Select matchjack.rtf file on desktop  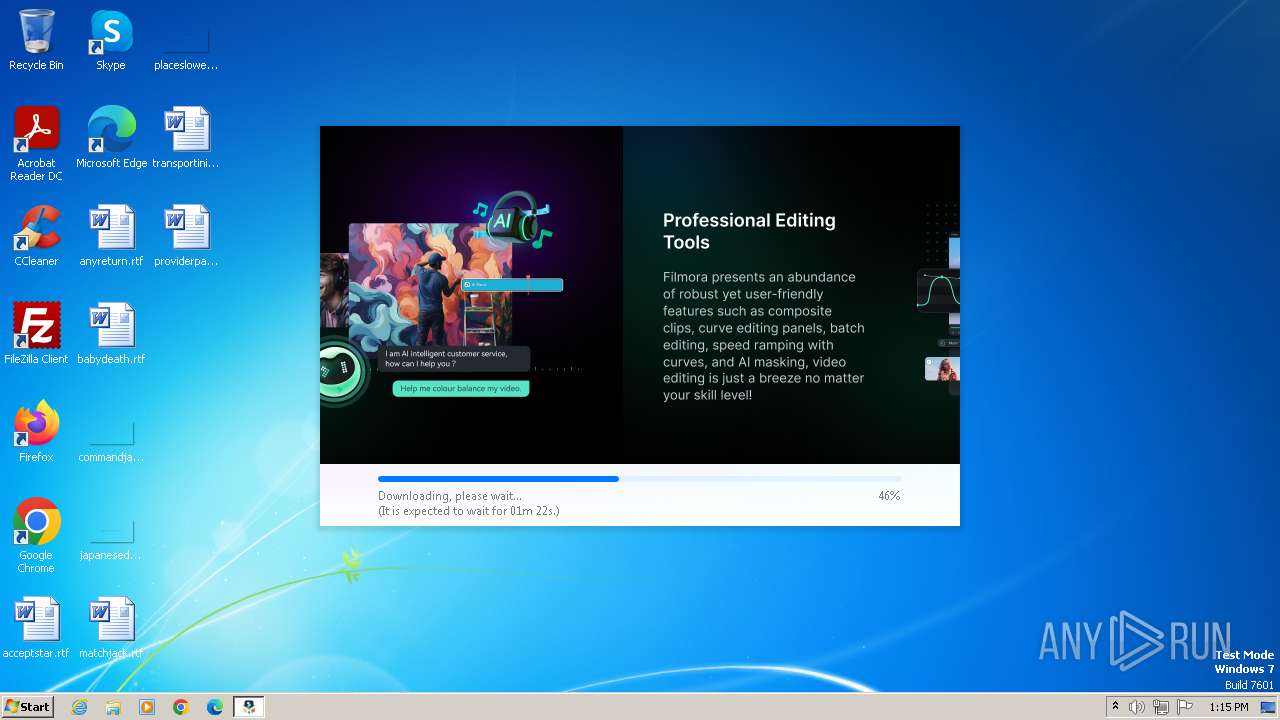111,628
